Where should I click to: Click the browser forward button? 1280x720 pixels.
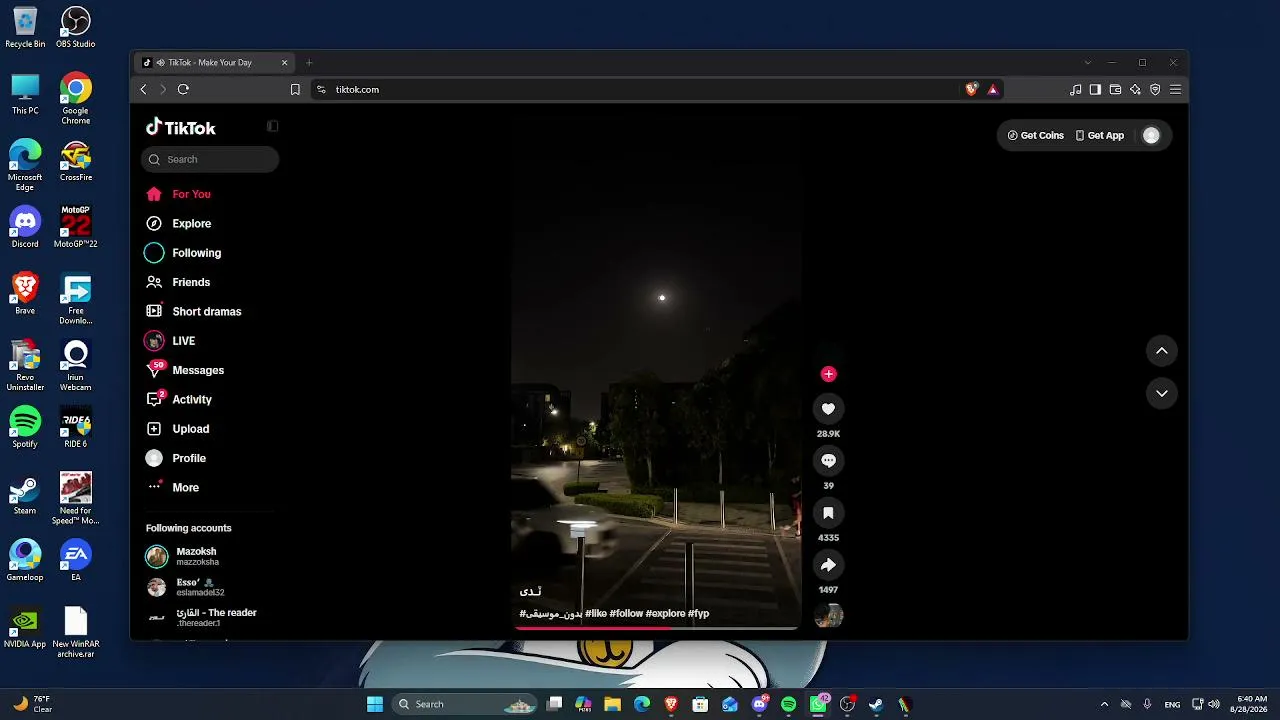pos(163,89)
